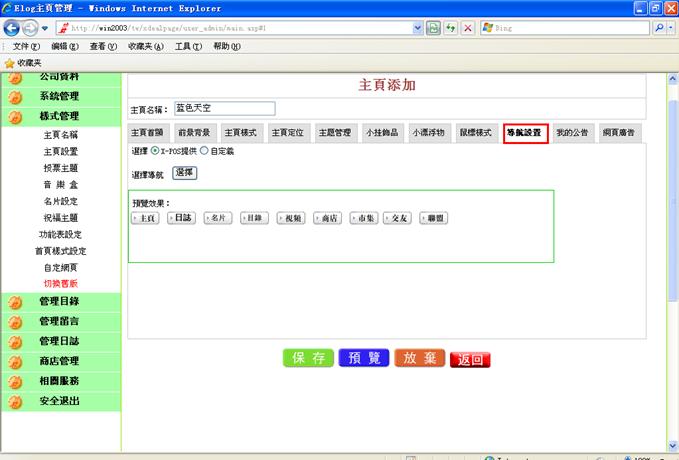679x460 pixels.
Task: Click the 主頁名稱 text field
Action: (224, 108)
